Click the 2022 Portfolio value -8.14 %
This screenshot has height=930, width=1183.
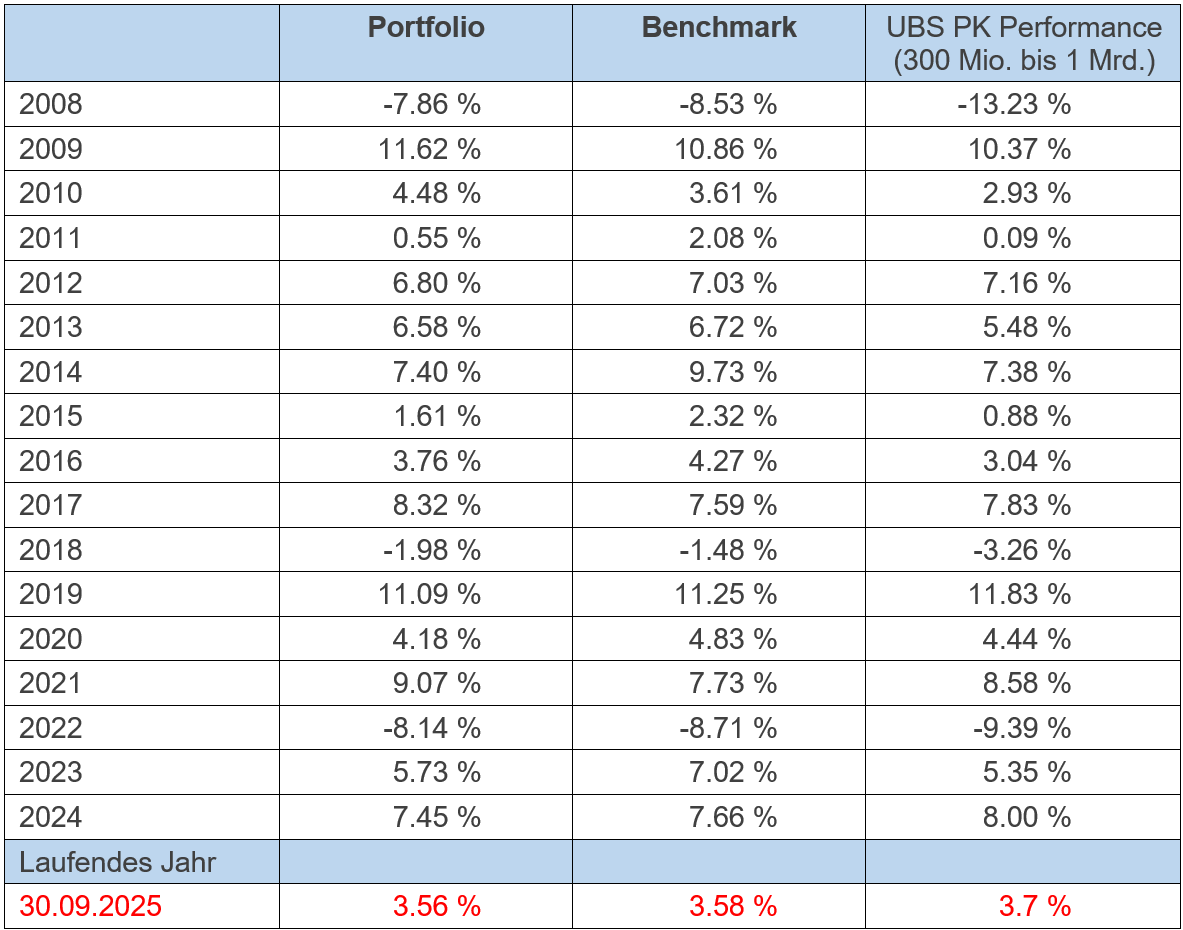pyautogui.click(x=431, y=728)
